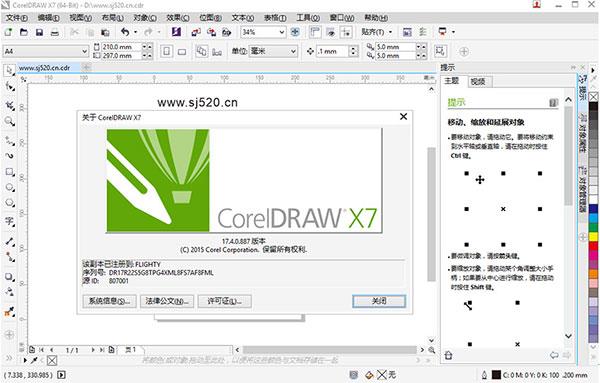Open the Options icon in standard toolbar
Screen dimensions: 600x383
[x=423, y=32]
